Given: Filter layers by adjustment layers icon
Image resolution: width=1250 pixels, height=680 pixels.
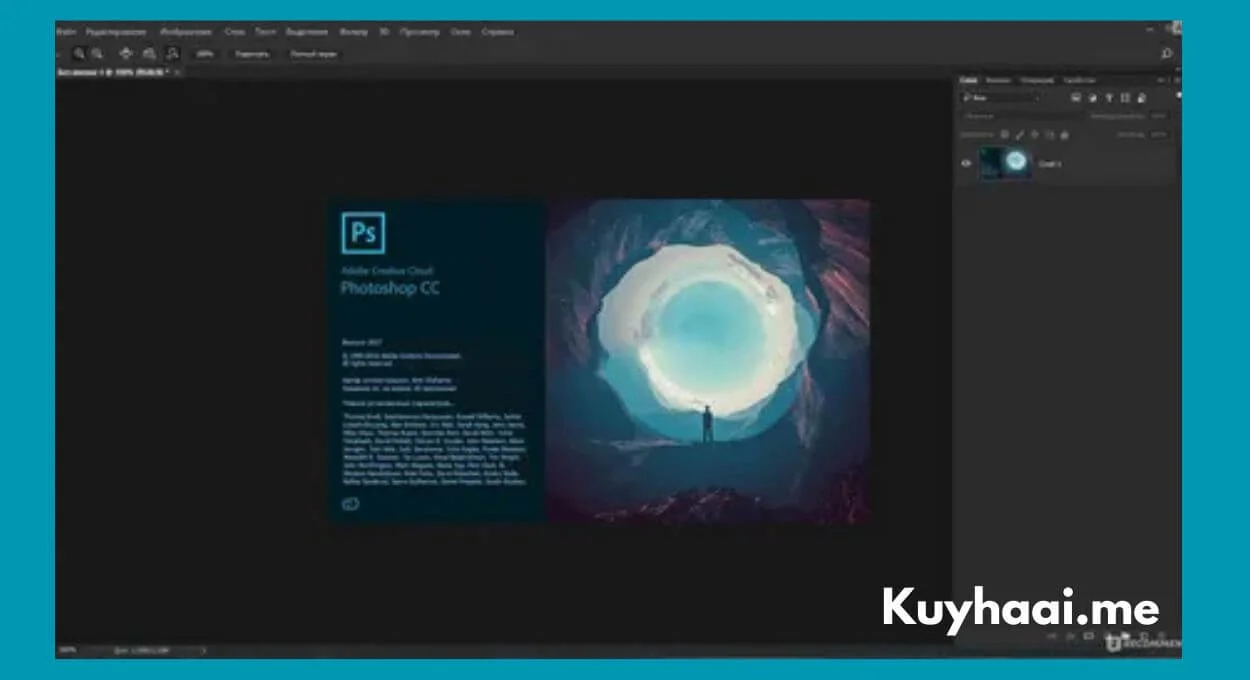Looking at the screenshot, I should pos(1092,98).
